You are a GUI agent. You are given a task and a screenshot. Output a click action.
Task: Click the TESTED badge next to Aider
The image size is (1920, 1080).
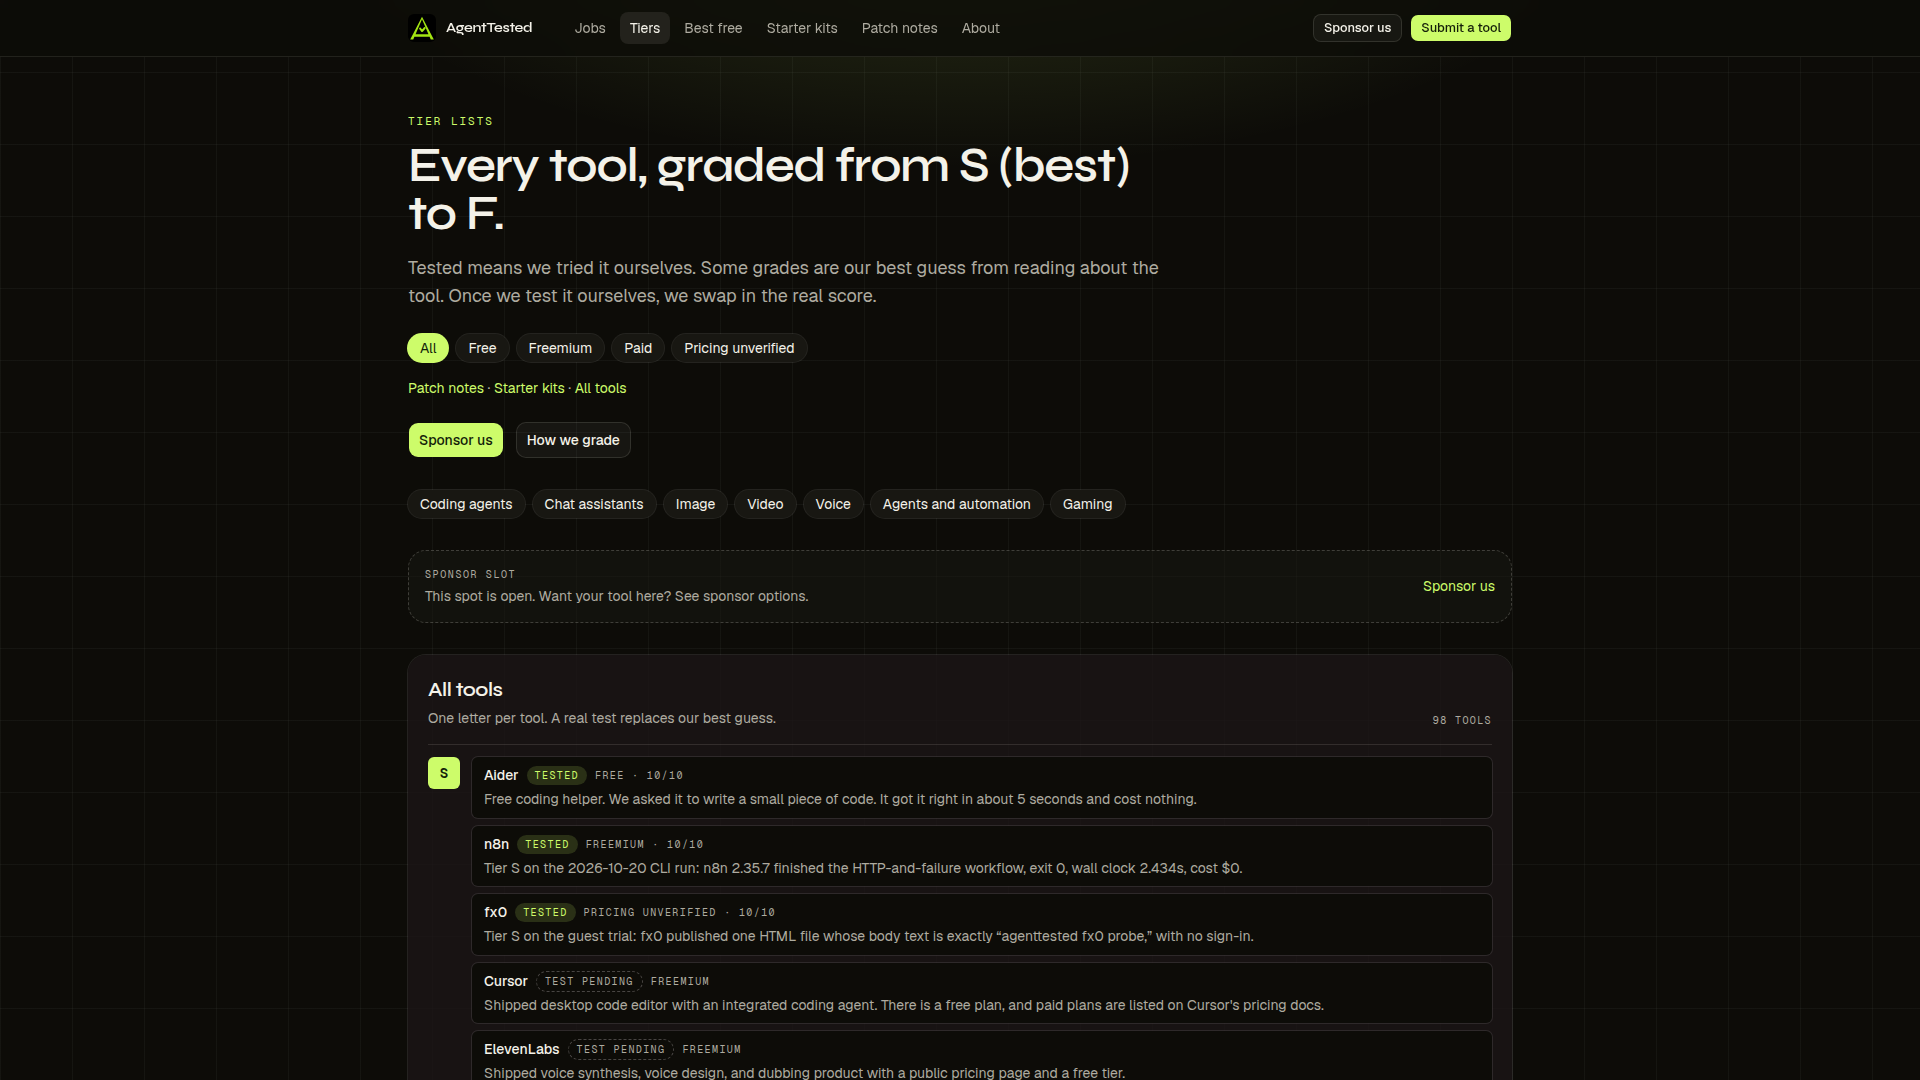coord(556,775)
